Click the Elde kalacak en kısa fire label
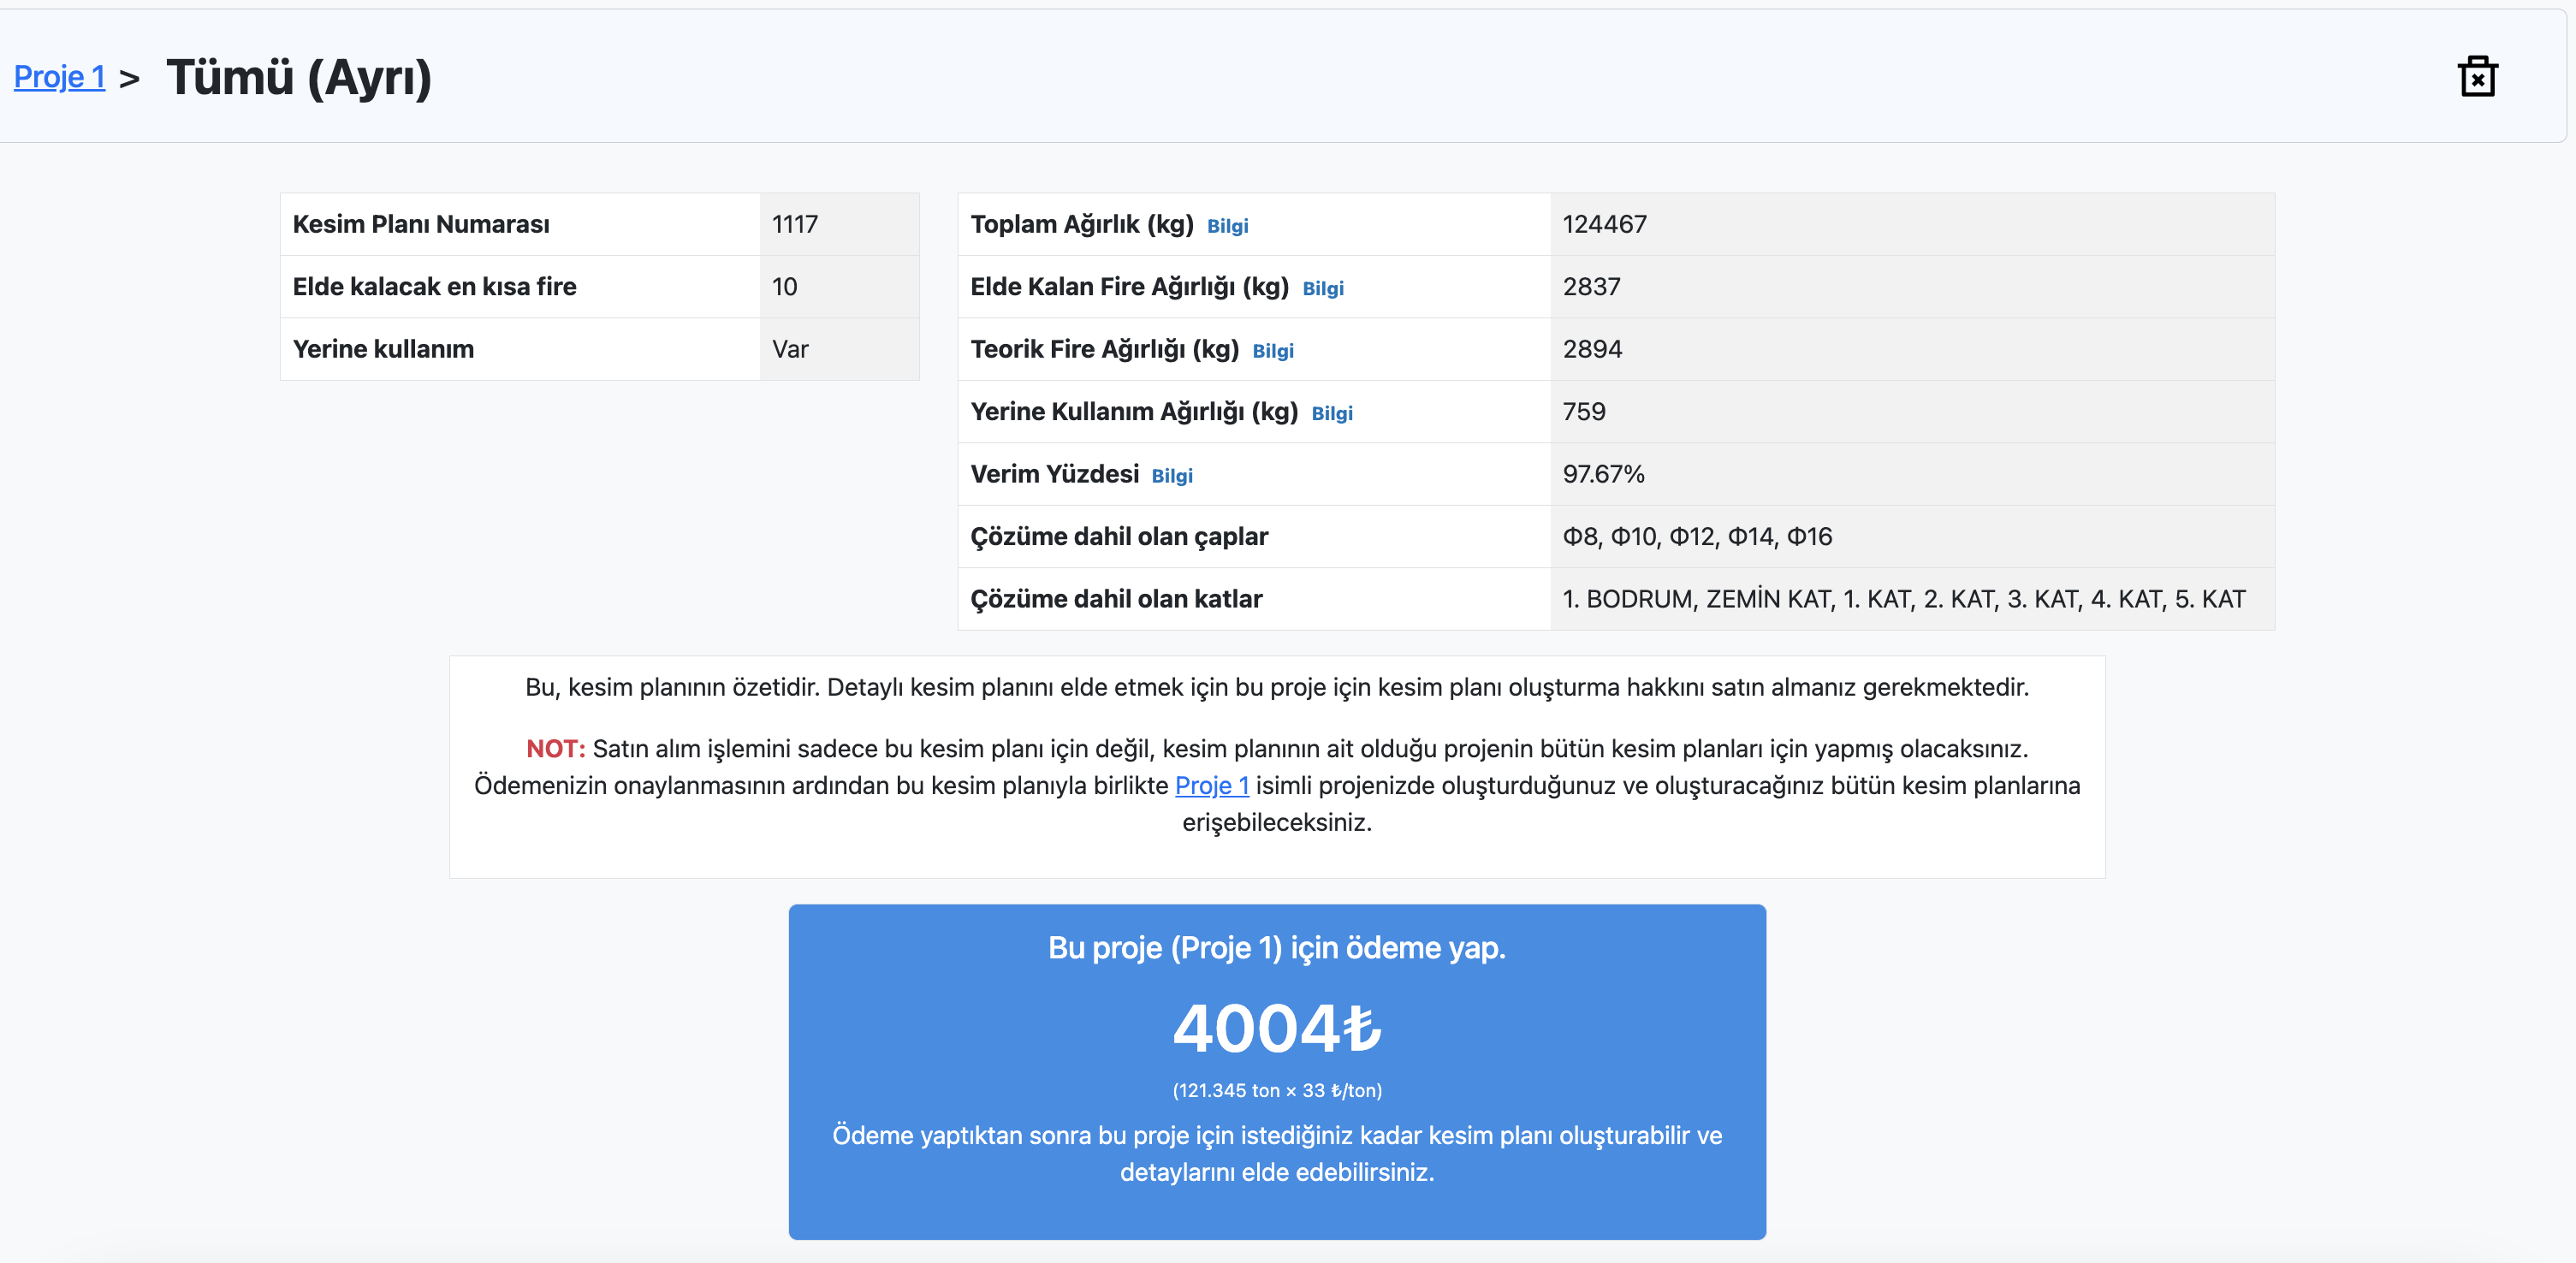This screenshot has width=2576, height=1263. 434,287
